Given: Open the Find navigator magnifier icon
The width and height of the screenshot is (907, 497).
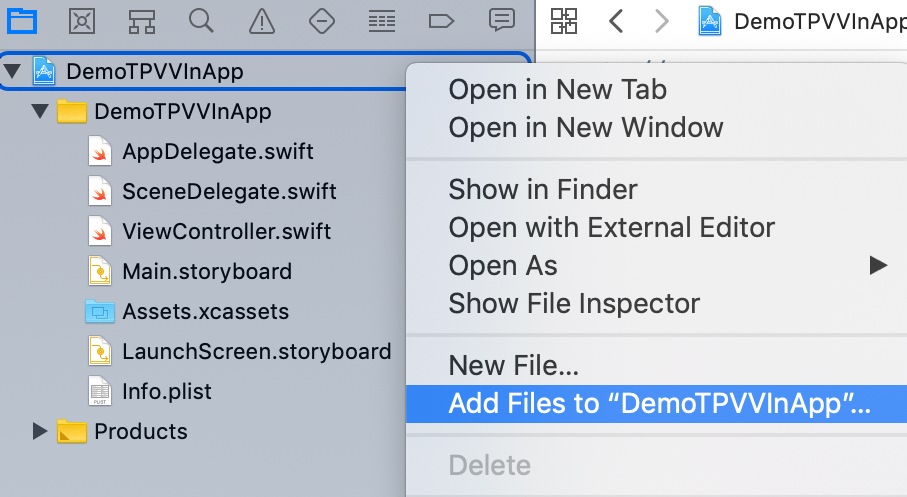Looking at the screenshot, I should tap(201, 19).
